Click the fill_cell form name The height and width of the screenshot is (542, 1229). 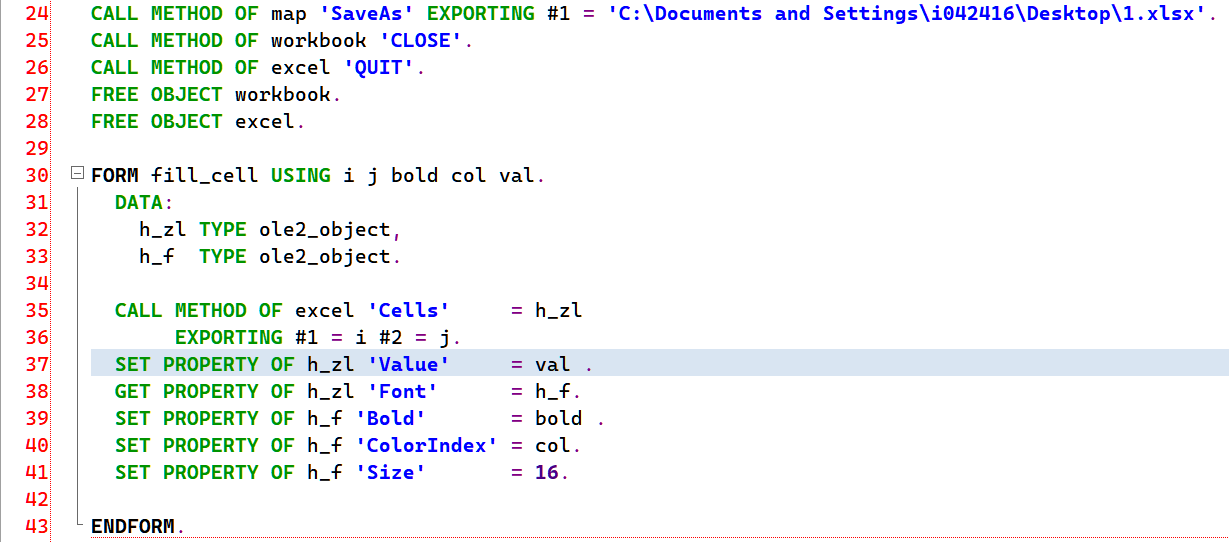205,176
